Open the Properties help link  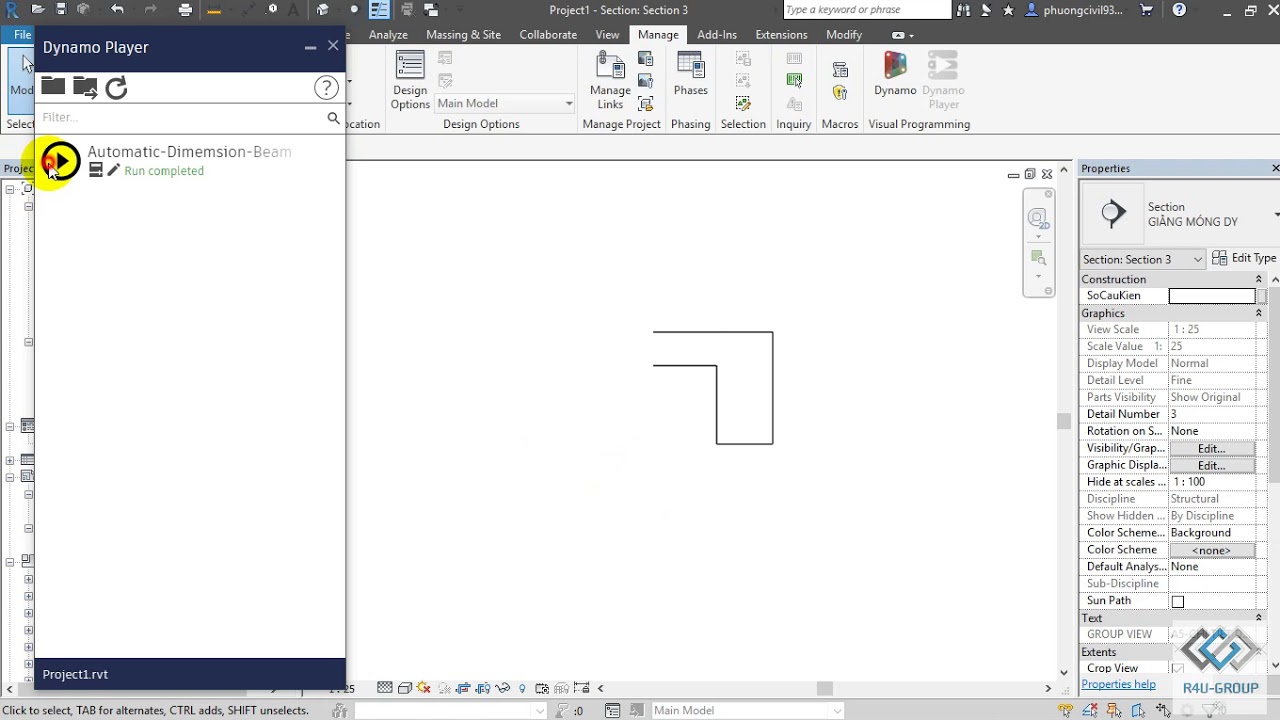pyautogui.click(x=1118, y=685)
